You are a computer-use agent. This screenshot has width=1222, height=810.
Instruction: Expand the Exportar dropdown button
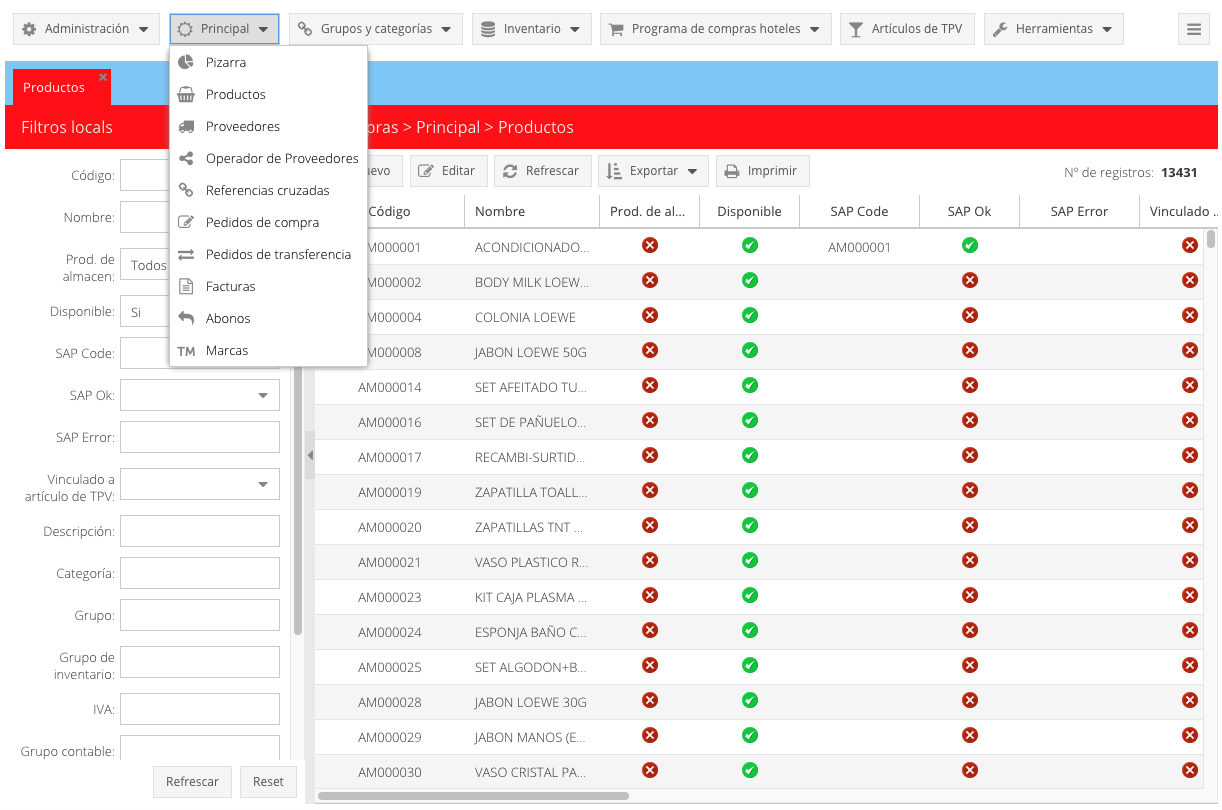654,171
